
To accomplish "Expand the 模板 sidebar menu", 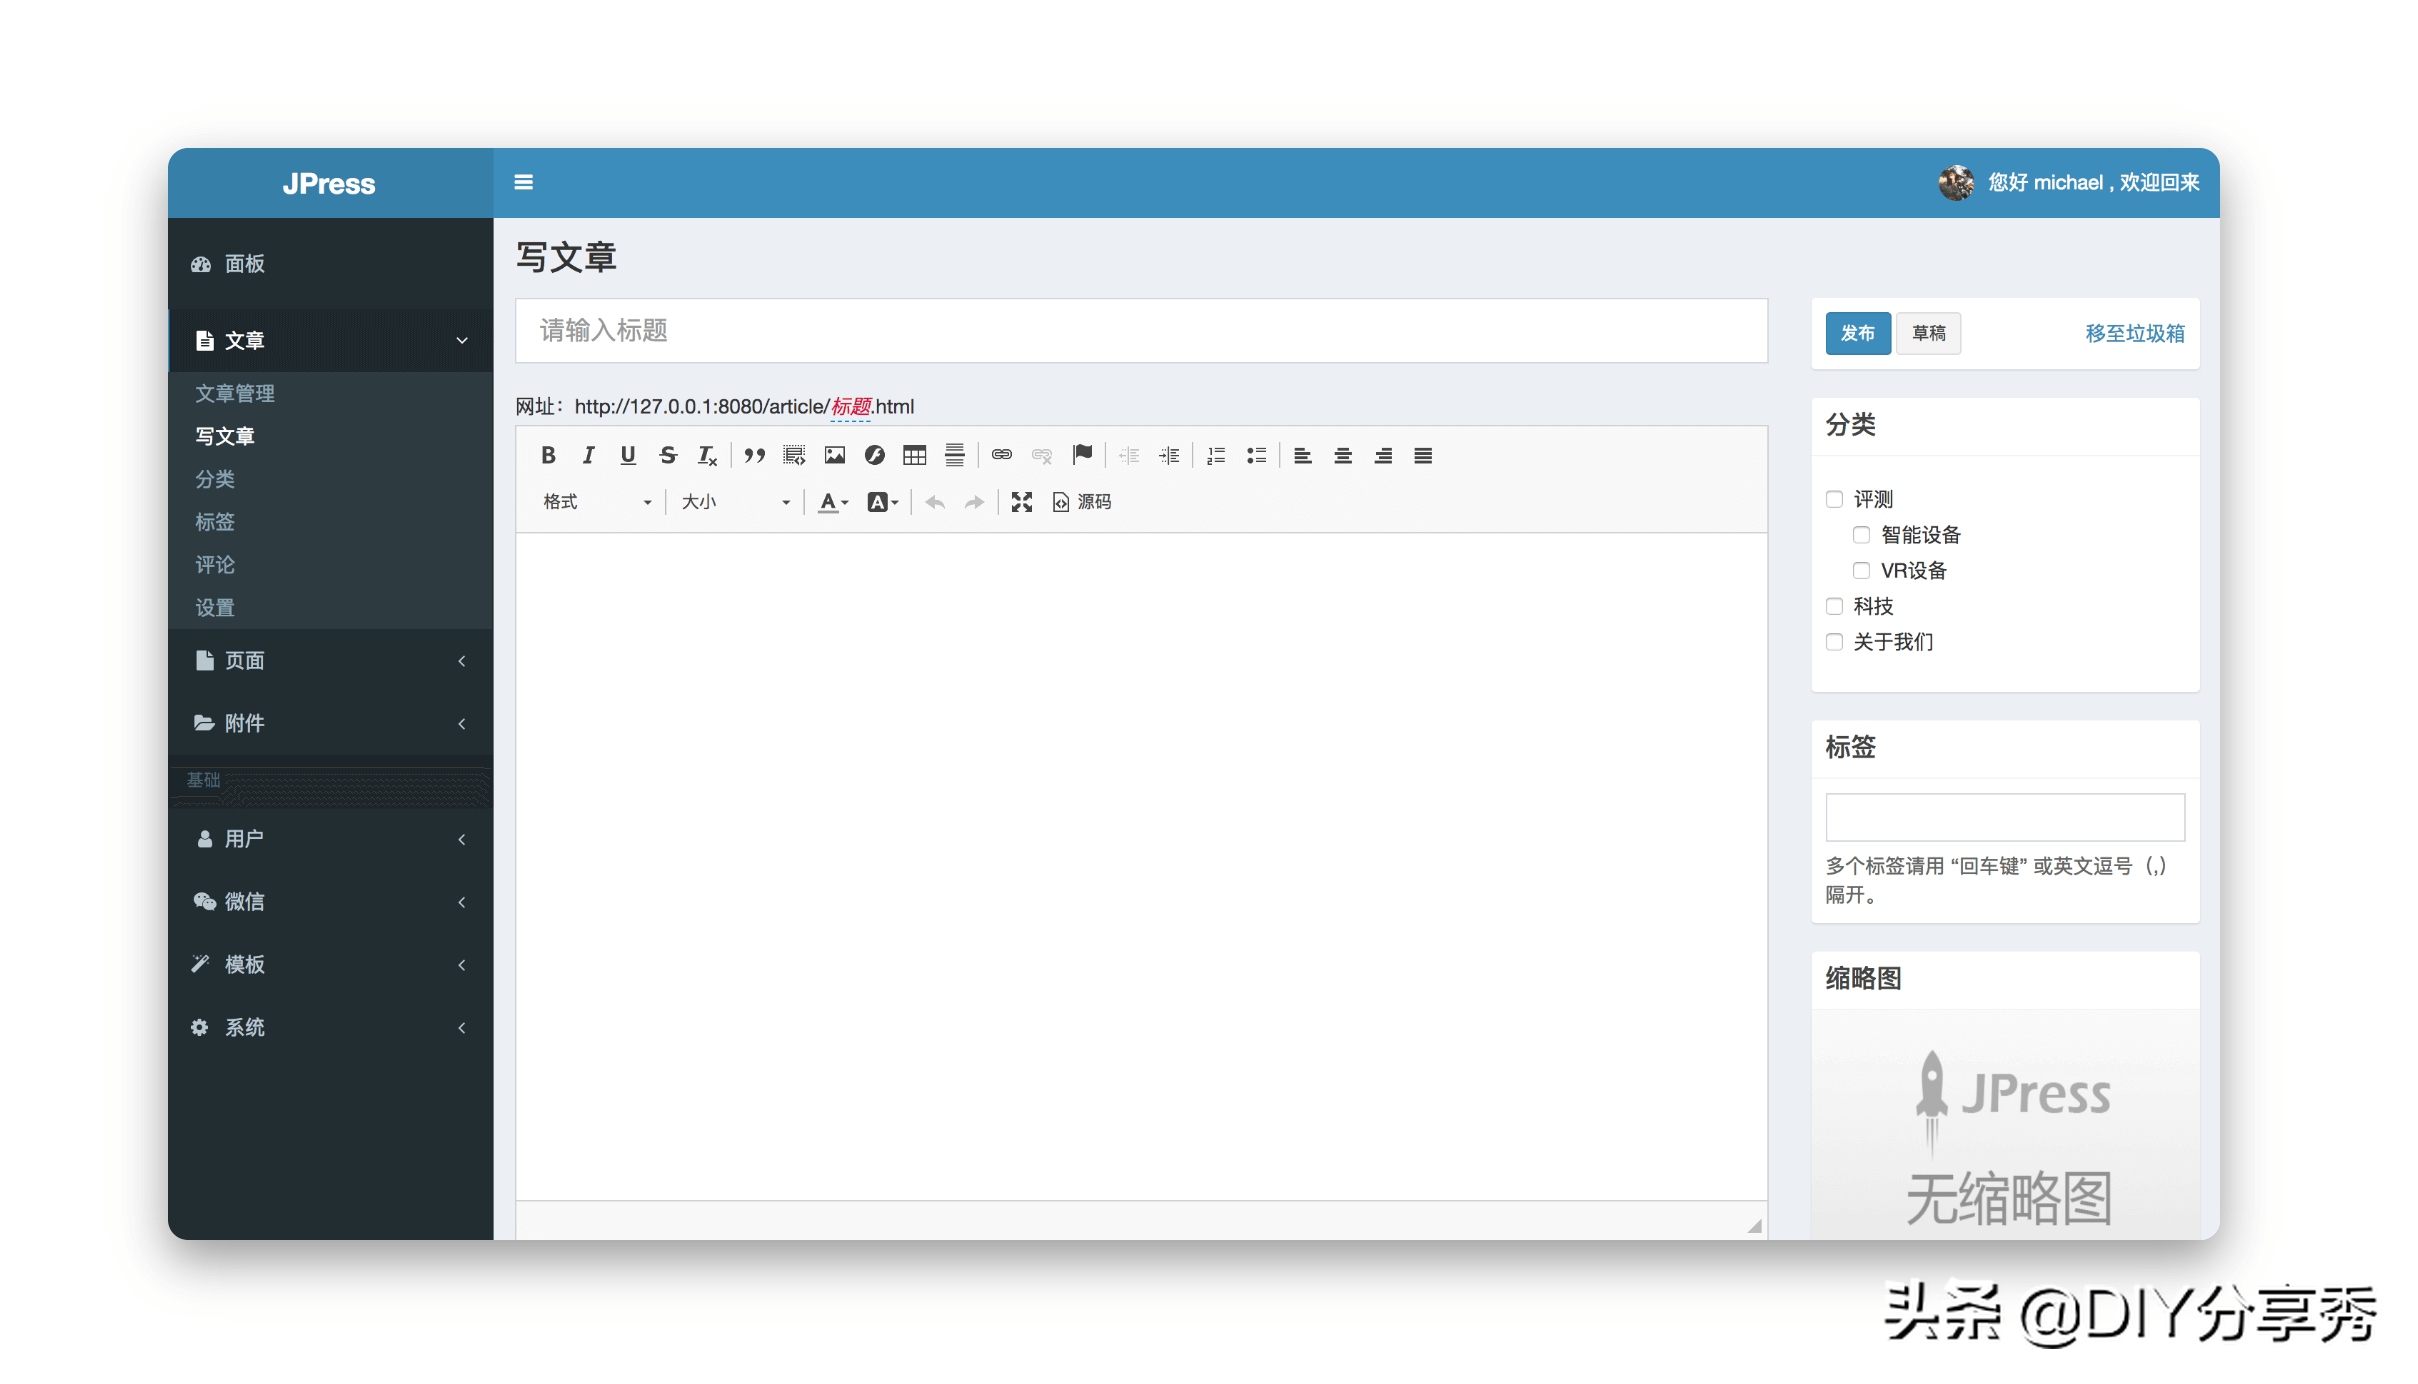I will coord(331,965).
